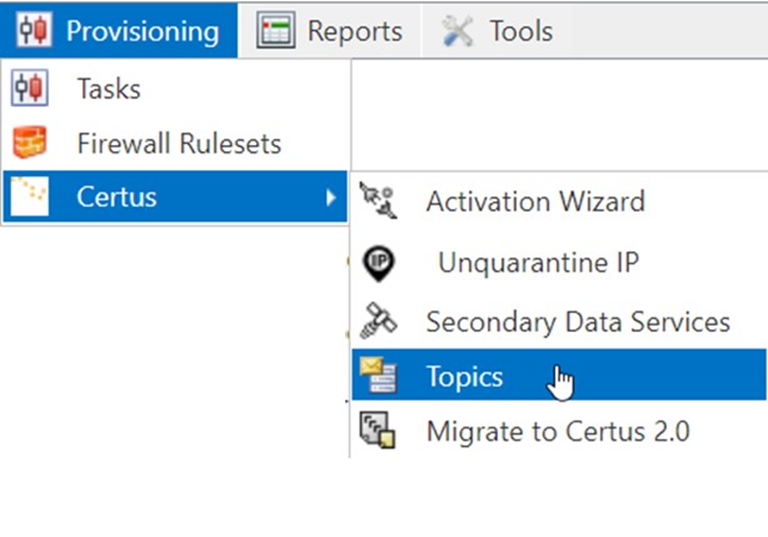Click the Certus submenu icon
Viewport: 768px width, 537px height.
(29, 196)
